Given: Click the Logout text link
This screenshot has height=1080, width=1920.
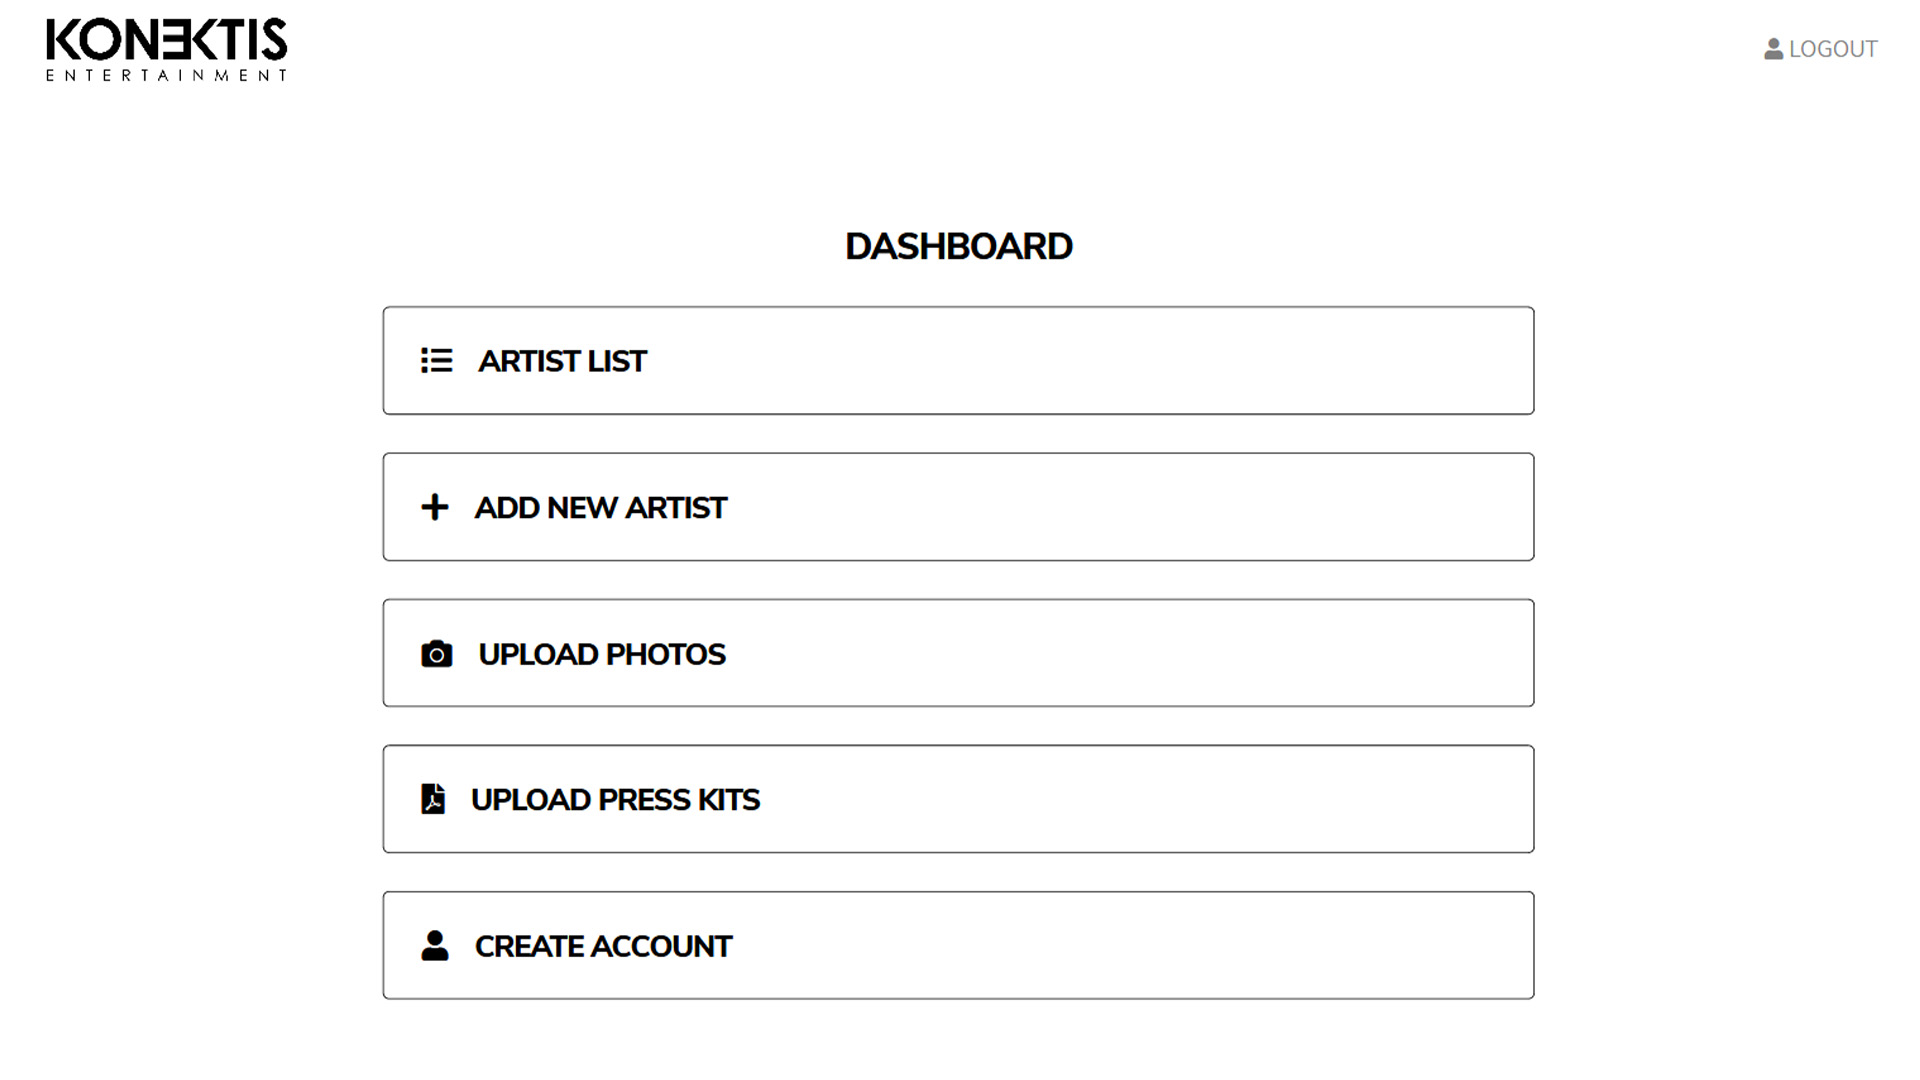Looking at the screenshot, I should point(1833,49).
